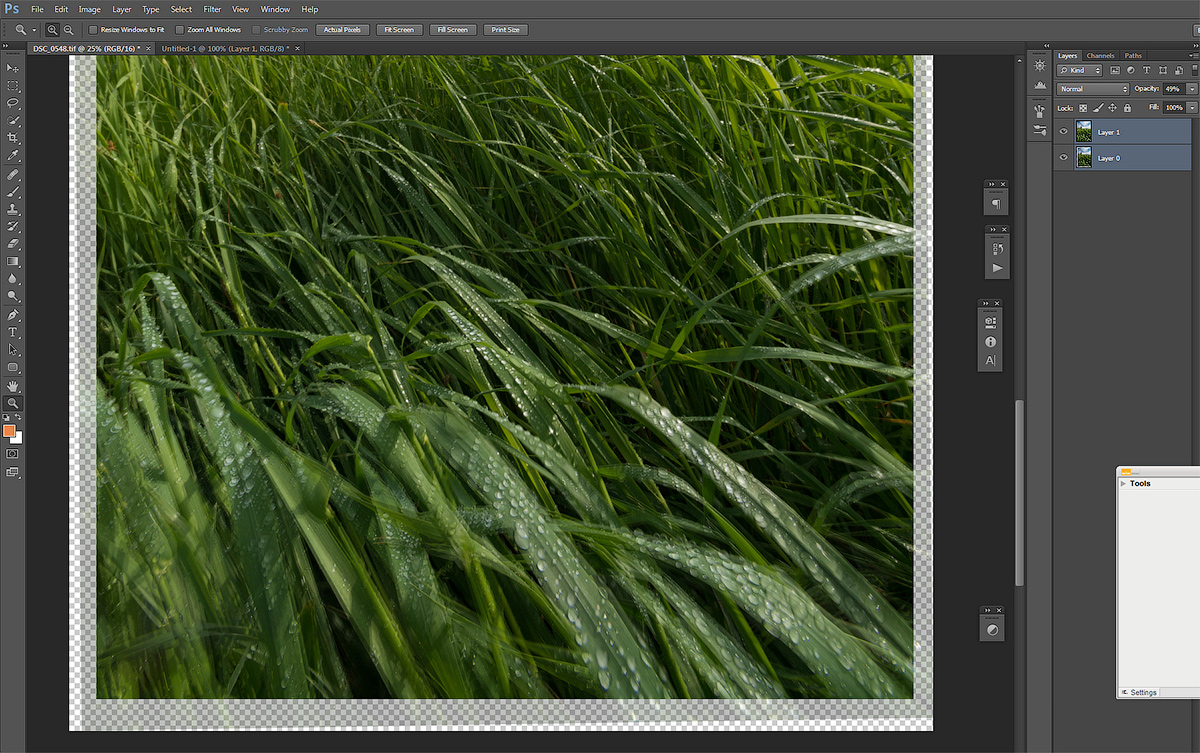Click the Fit Screen button
Image resolution: width=1200 pixels, height=753 pixels.
click(399, 30)
